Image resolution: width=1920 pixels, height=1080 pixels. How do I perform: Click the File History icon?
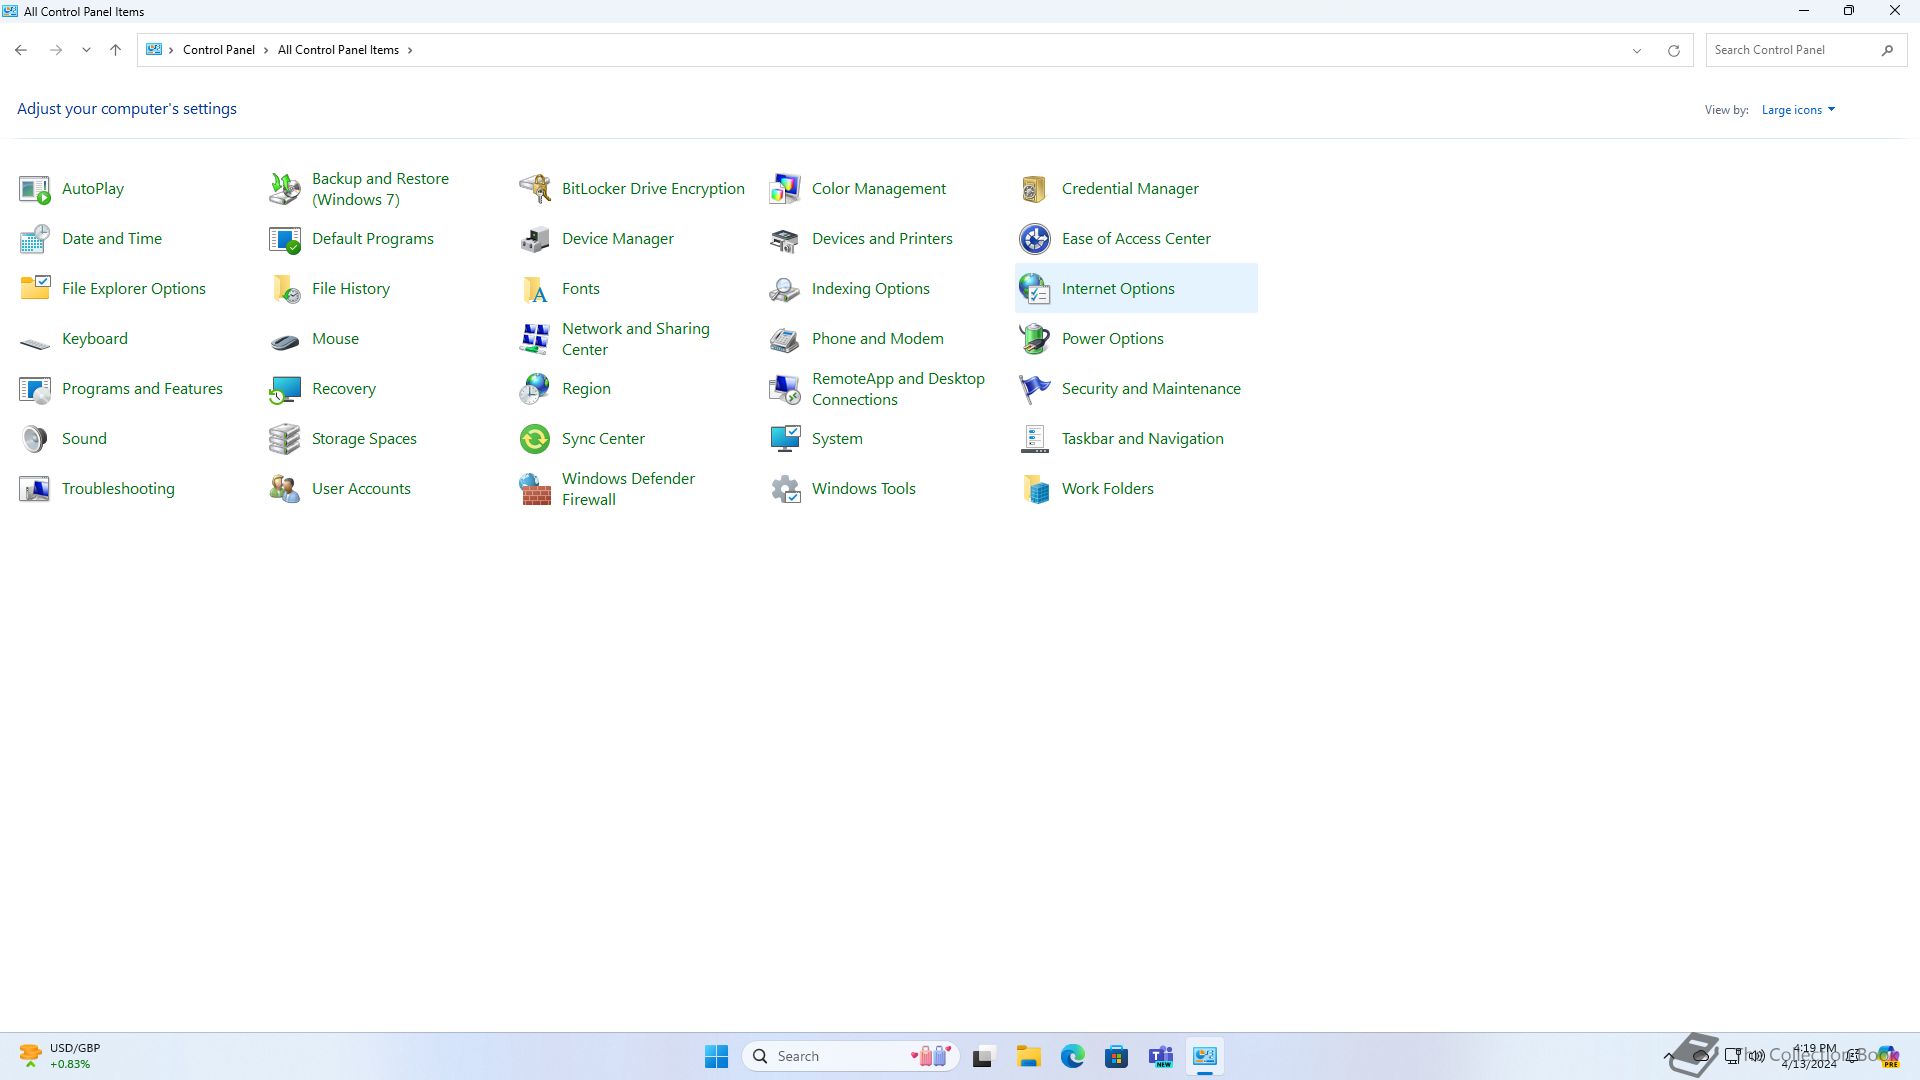[285, 289]
